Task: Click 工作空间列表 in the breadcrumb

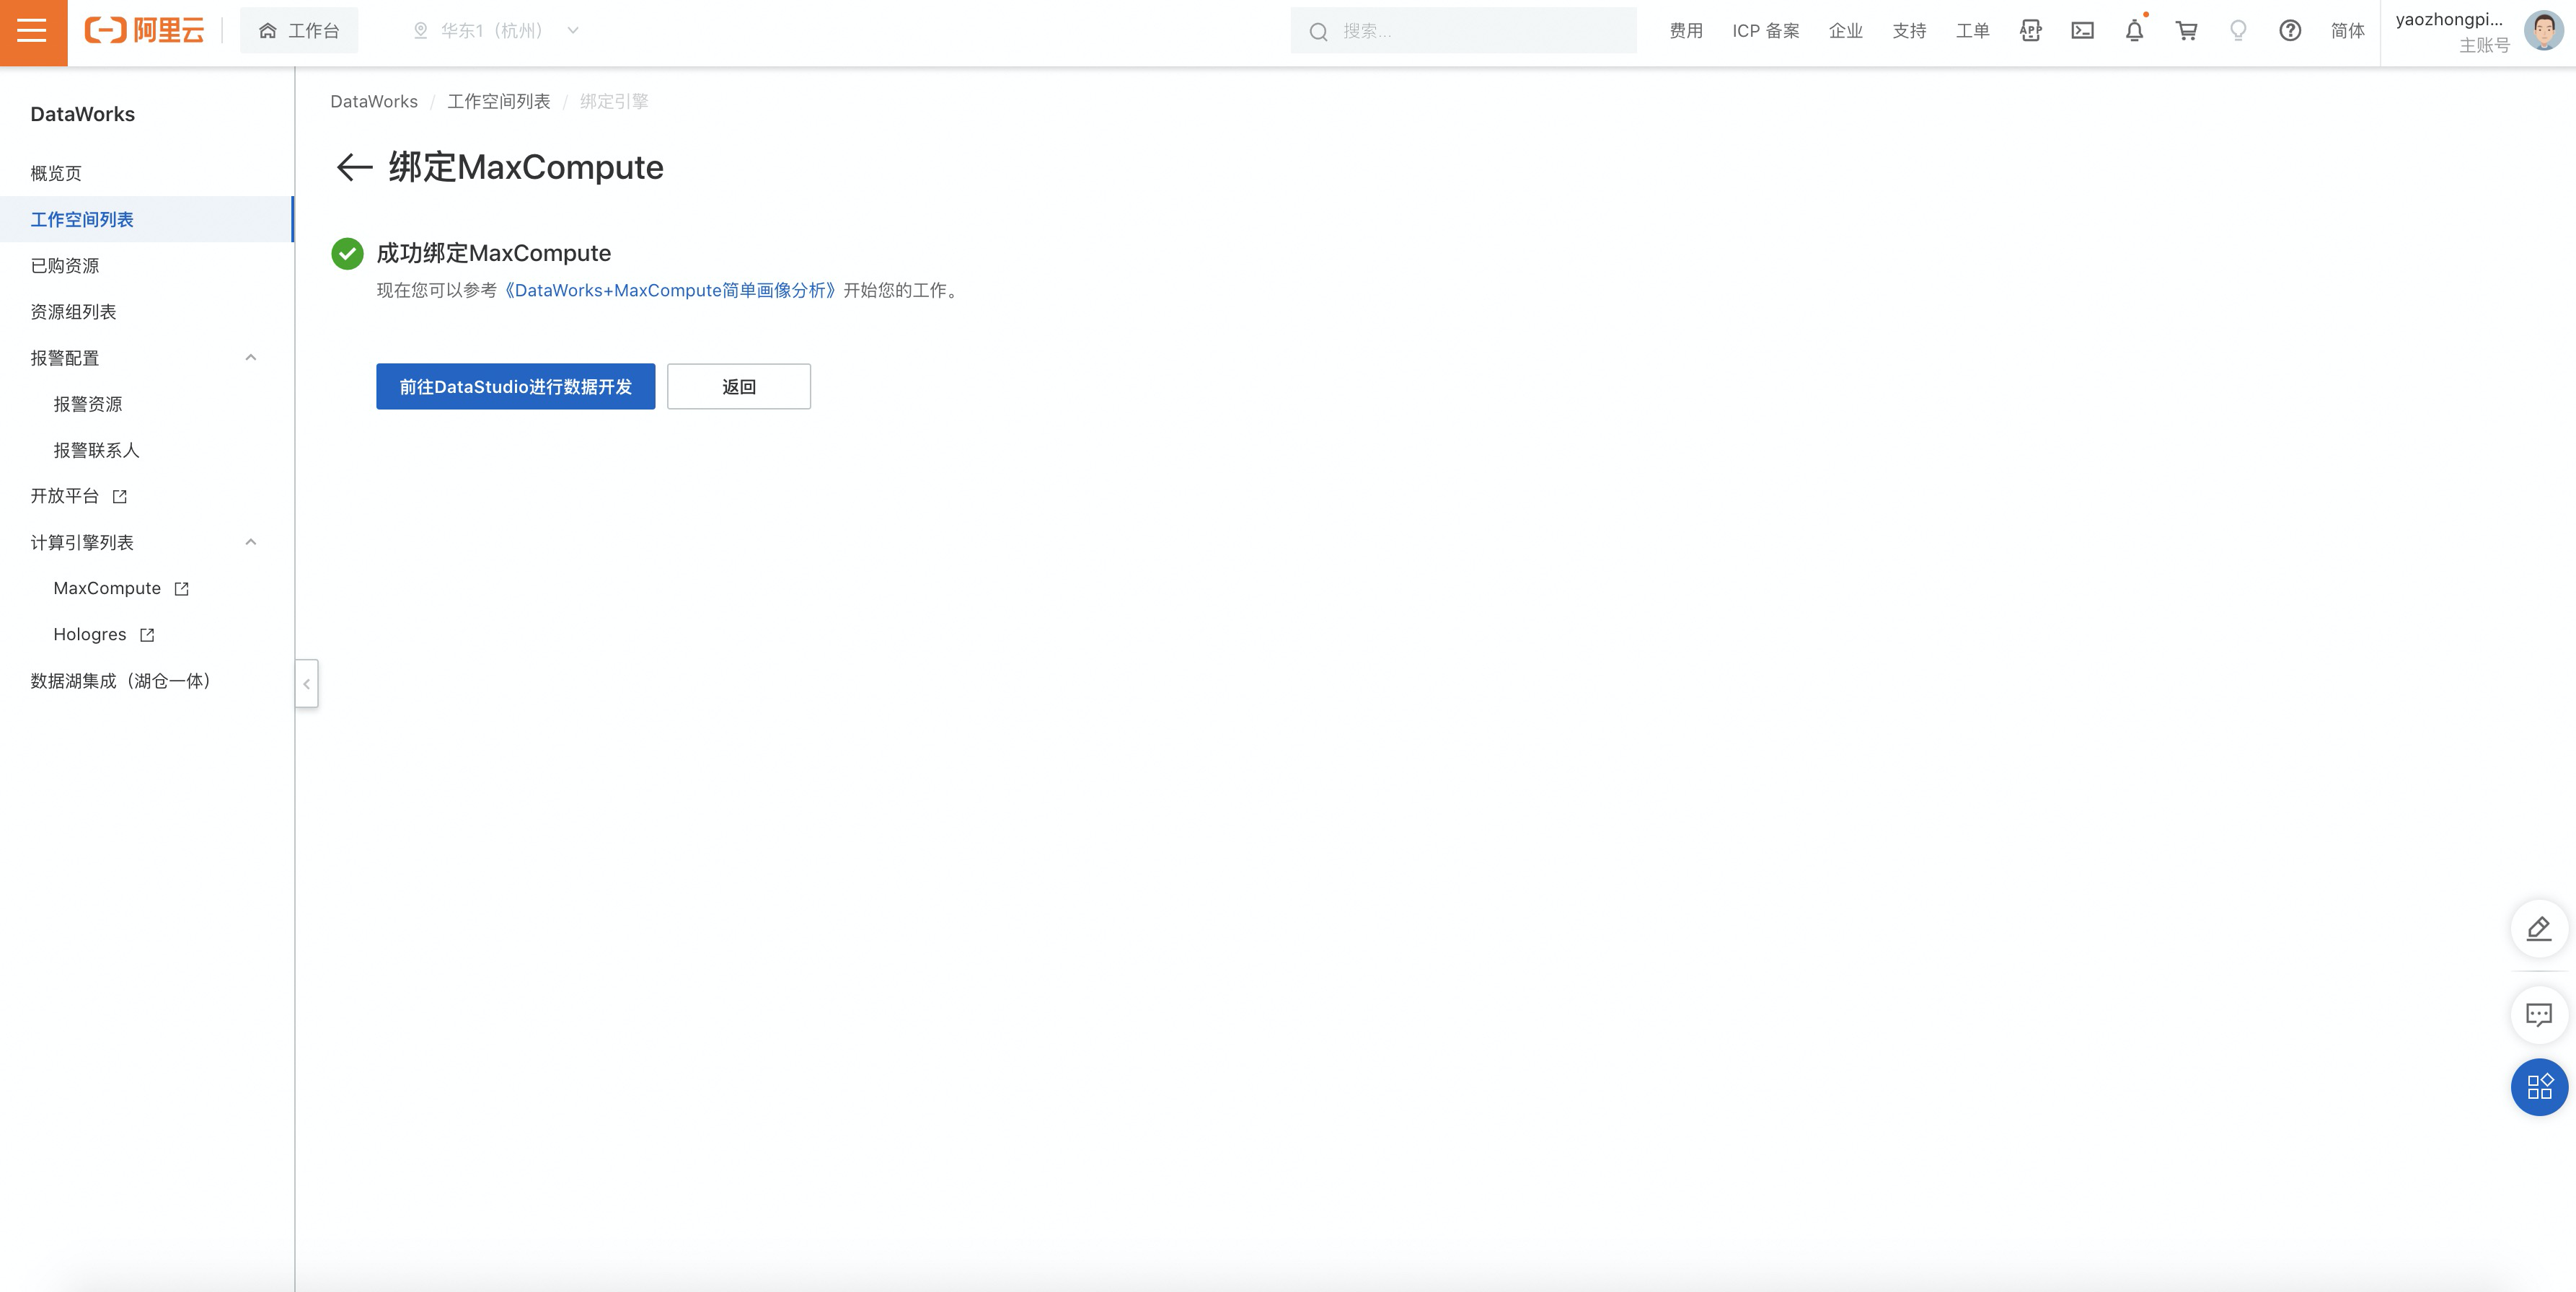Action: click(498, 101)
